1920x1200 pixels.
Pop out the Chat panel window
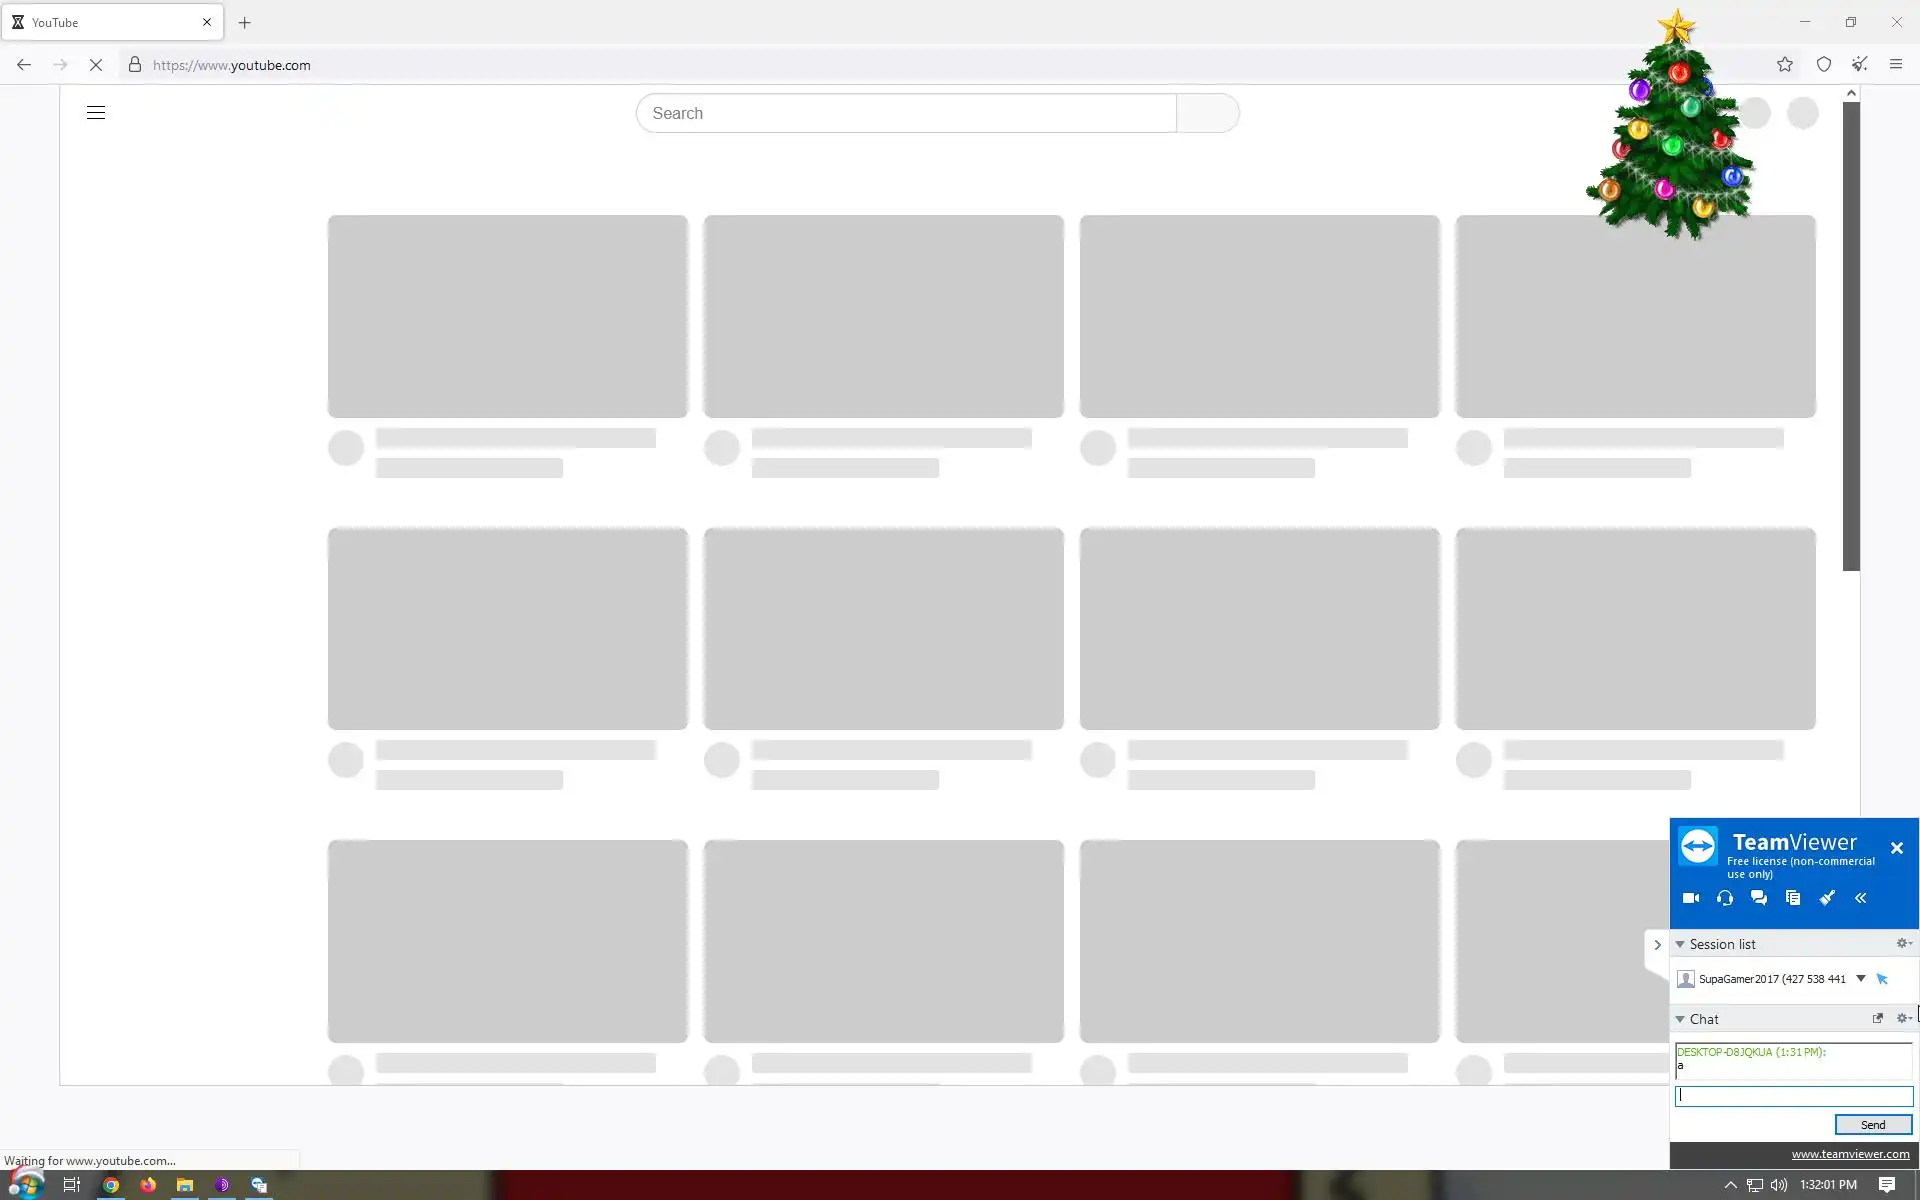pos(1877,1018)
